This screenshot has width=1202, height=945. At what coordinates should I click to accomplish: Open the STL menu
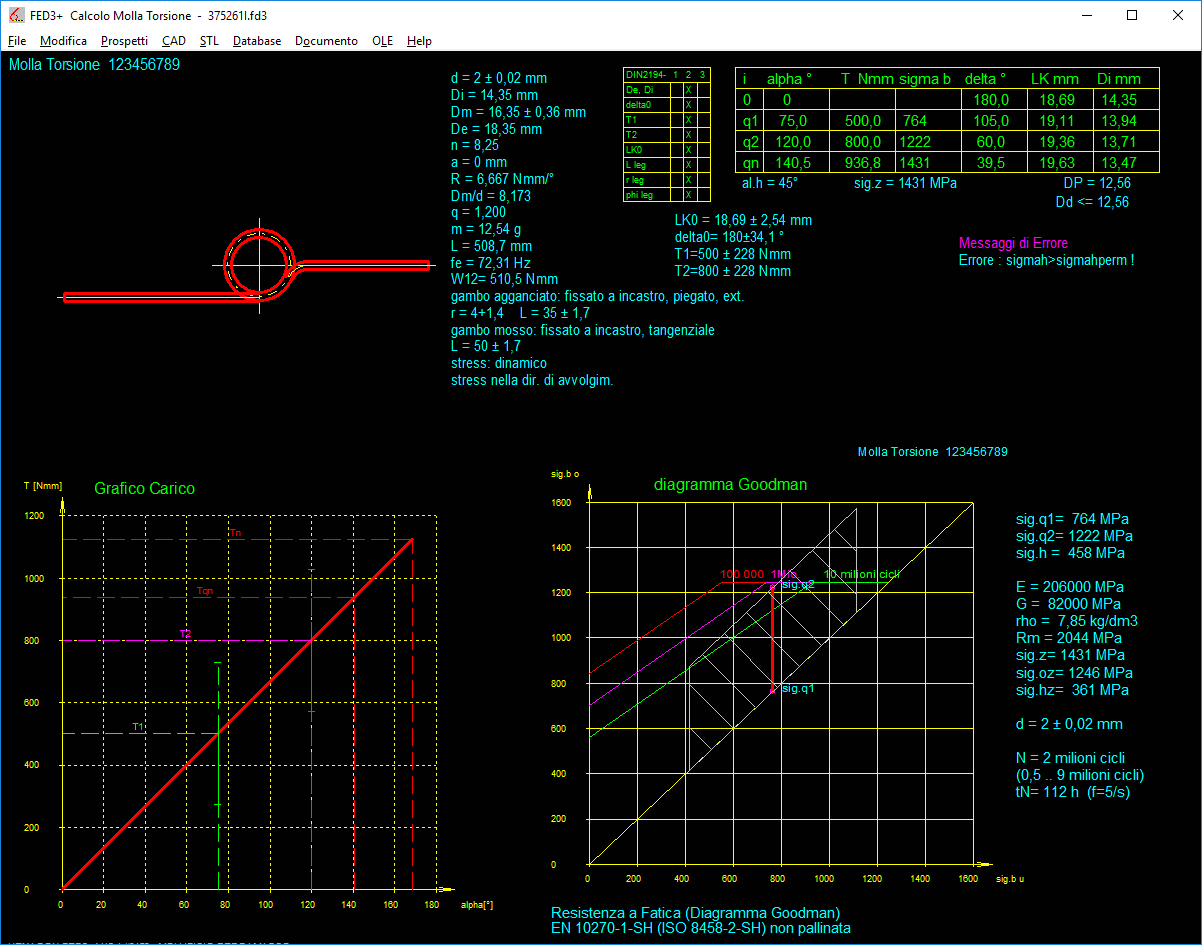click(x=209, y=41)
